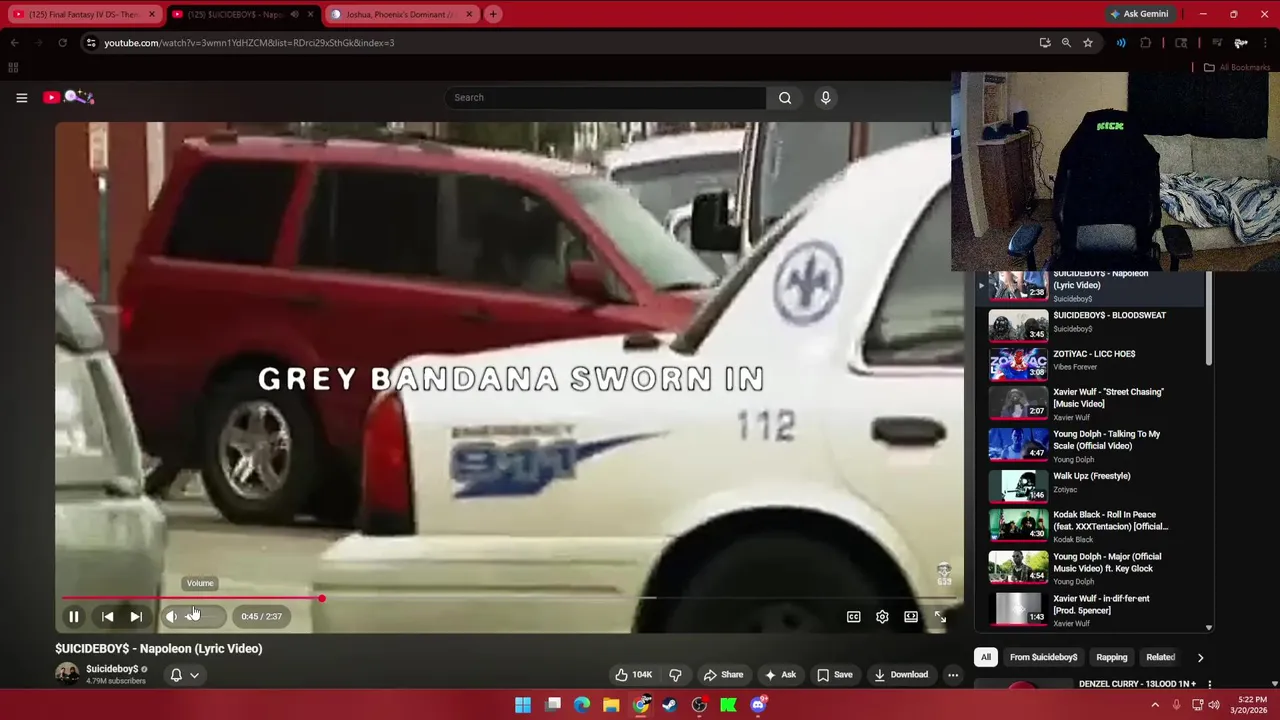The width and height of the screenshot is (1280, 720).
Task: Click the Ask button below the video
Action: pos(780,675)
